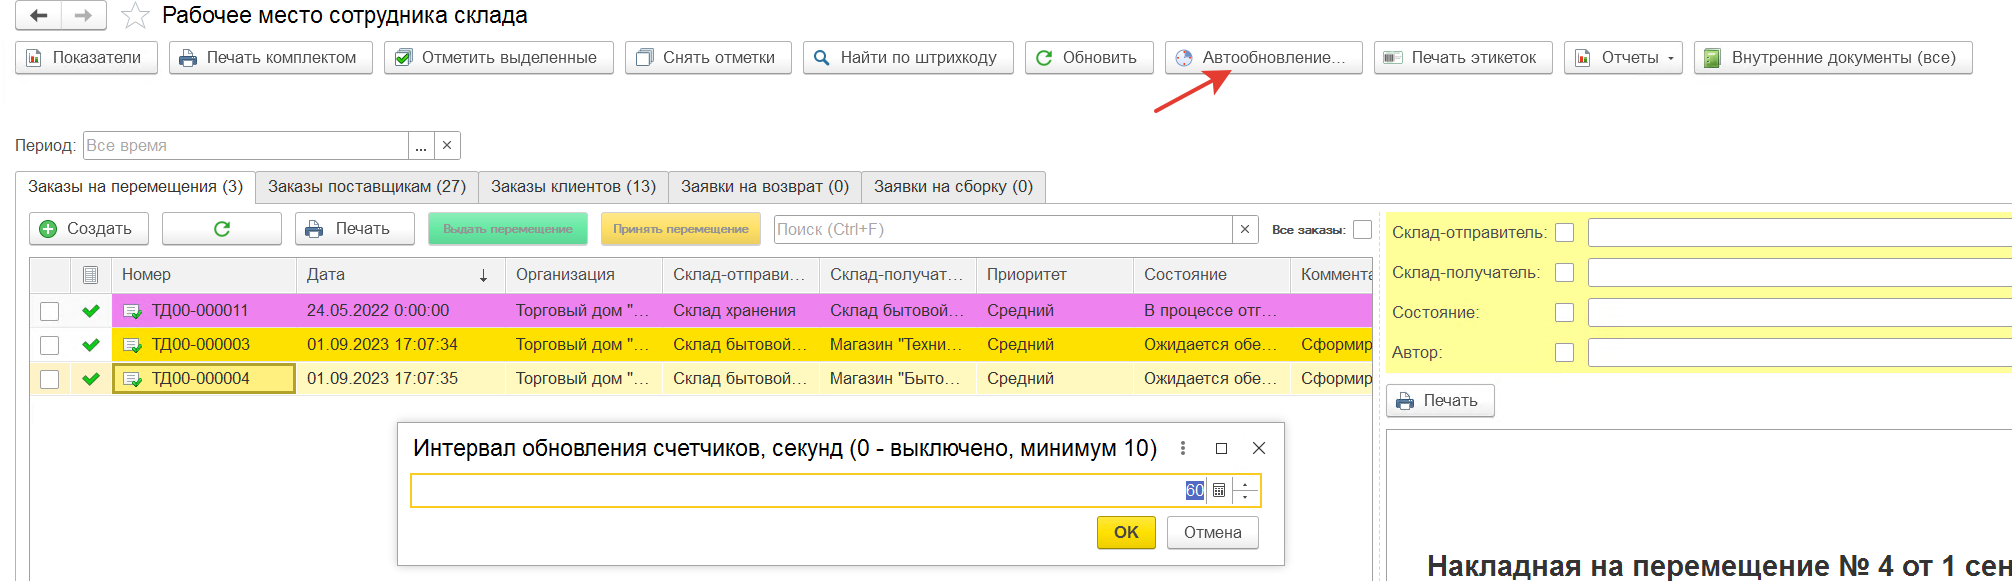2012x581 pixels.
Task: Click Отметить выделенные
Action: coord(499,58)
